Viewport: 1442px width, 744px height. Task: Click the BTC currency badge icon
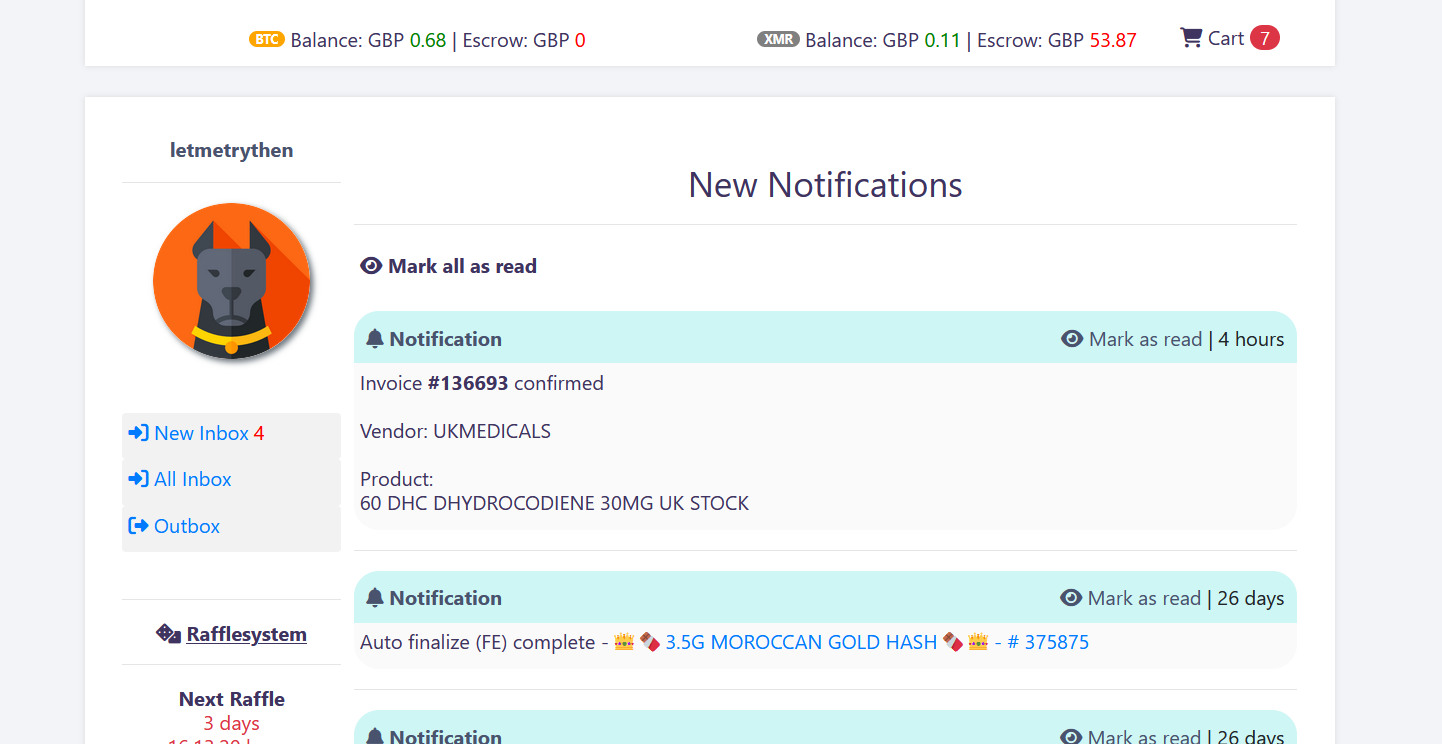(x=267, y=40)
